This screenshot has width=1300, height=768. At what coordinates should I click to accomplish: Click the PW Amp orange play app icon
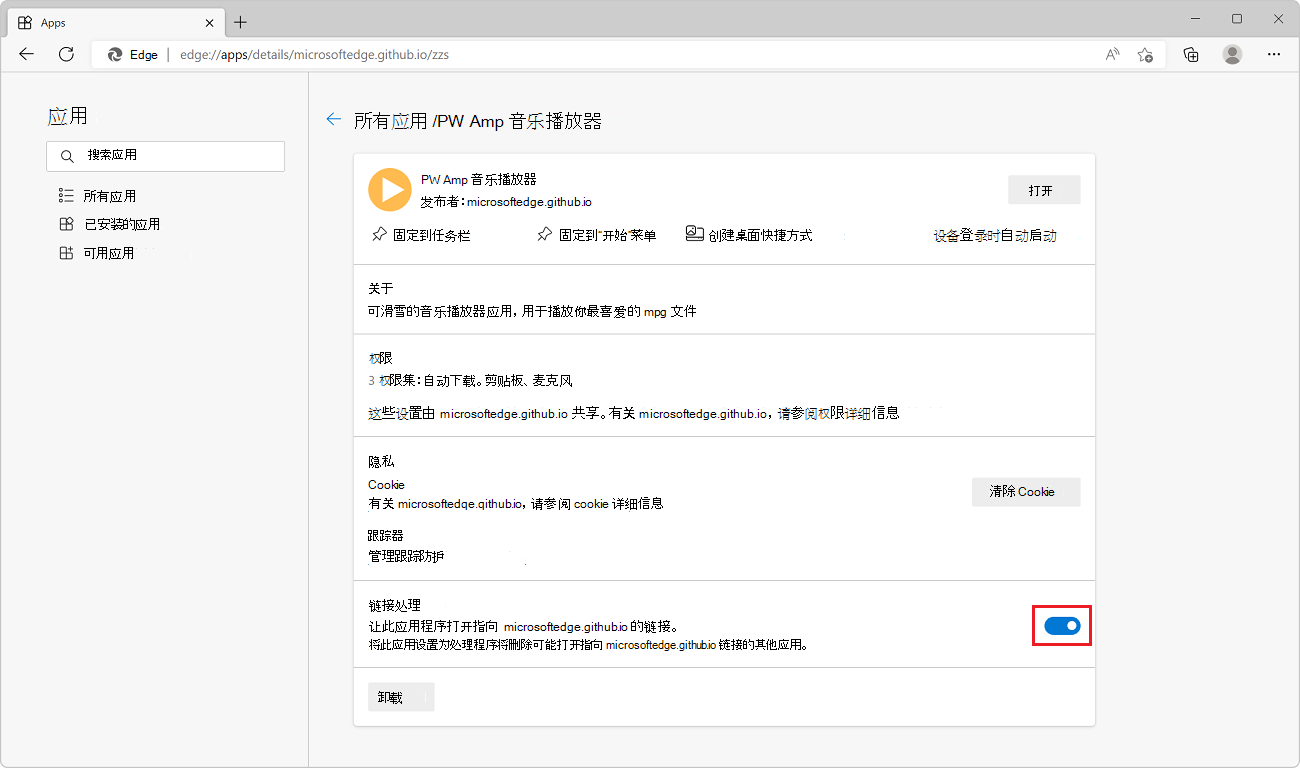pos(390,189)
